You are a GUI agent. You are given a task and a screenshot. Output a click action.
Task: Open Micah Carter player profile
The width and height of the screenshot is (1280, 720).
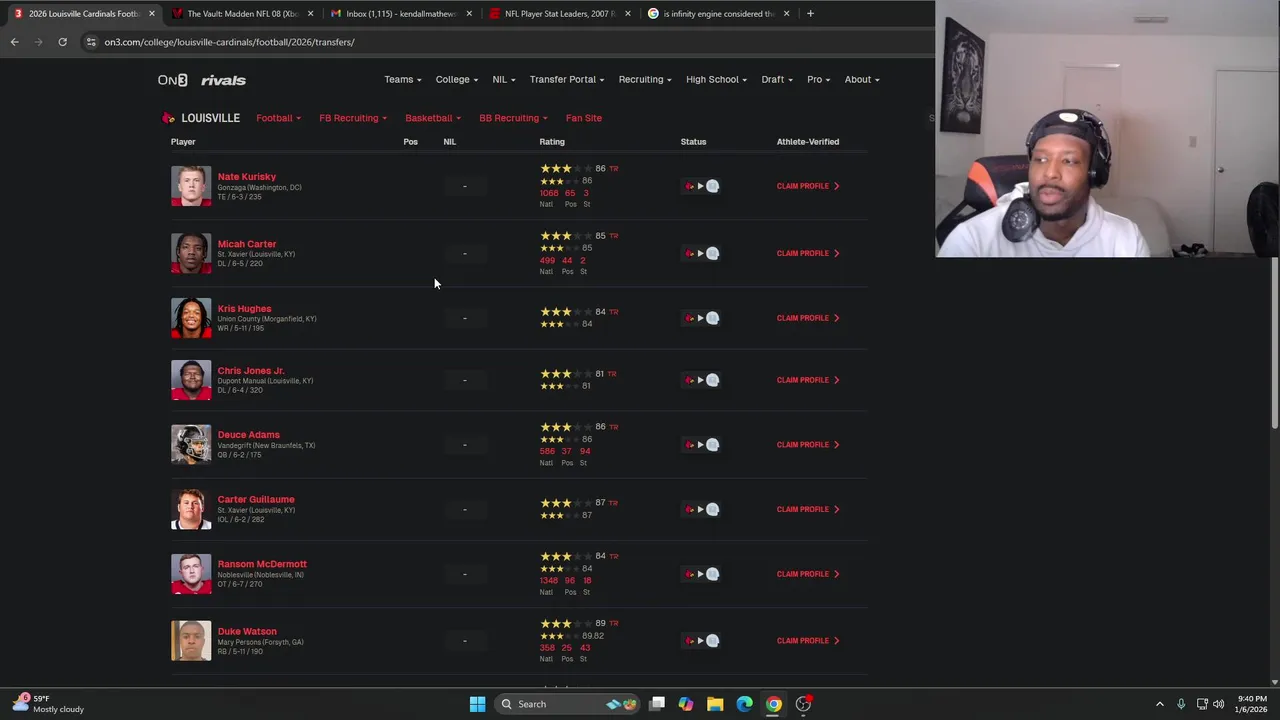point(247,244)
